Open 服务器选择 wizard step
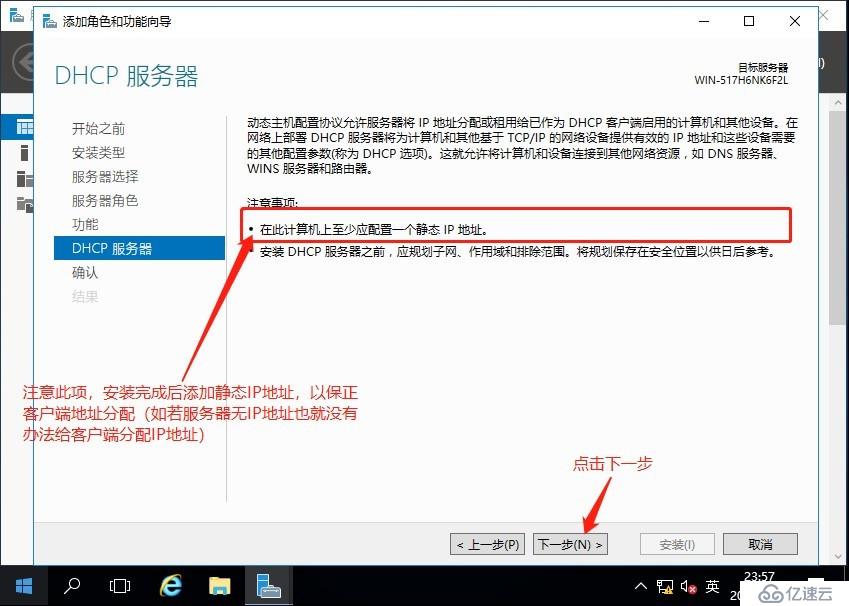 pyautogui.click(x=105, y=177)
